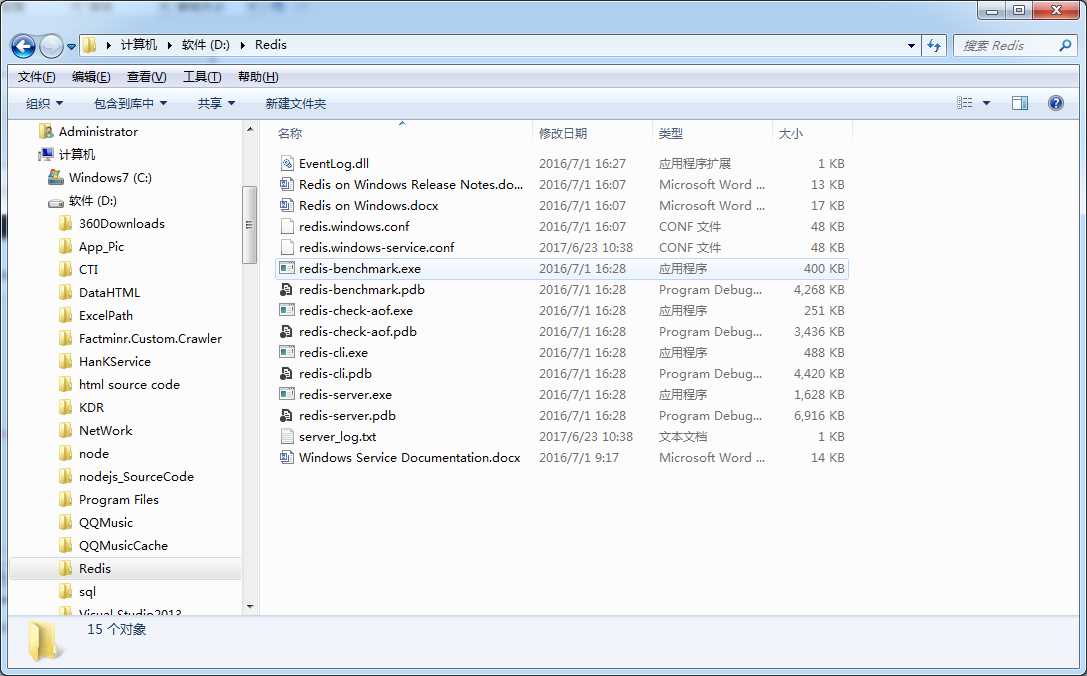Click the Back navigation arrow
This screenshot has height=676, width=1087.
click(23, 46)
